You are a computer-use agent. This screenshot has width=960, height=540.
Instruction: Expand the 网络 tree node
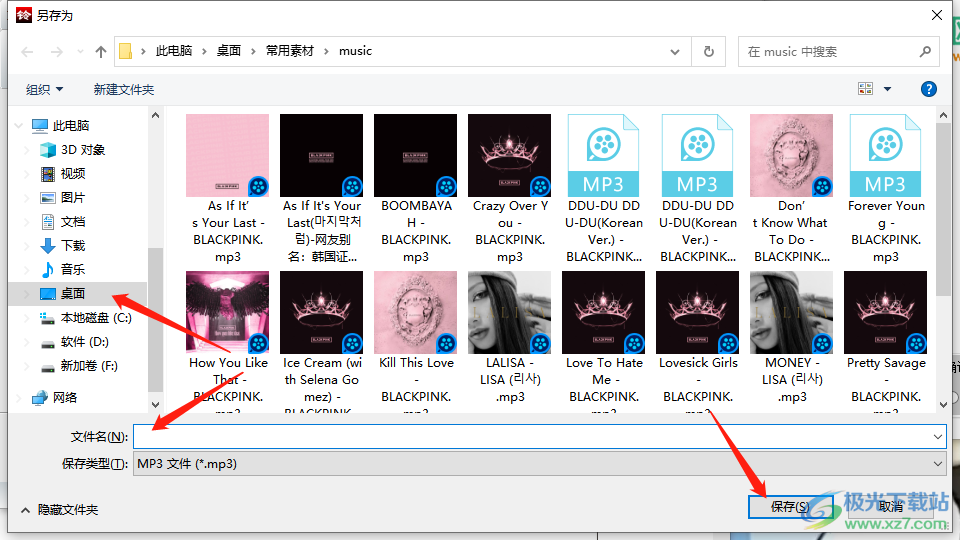19,398
